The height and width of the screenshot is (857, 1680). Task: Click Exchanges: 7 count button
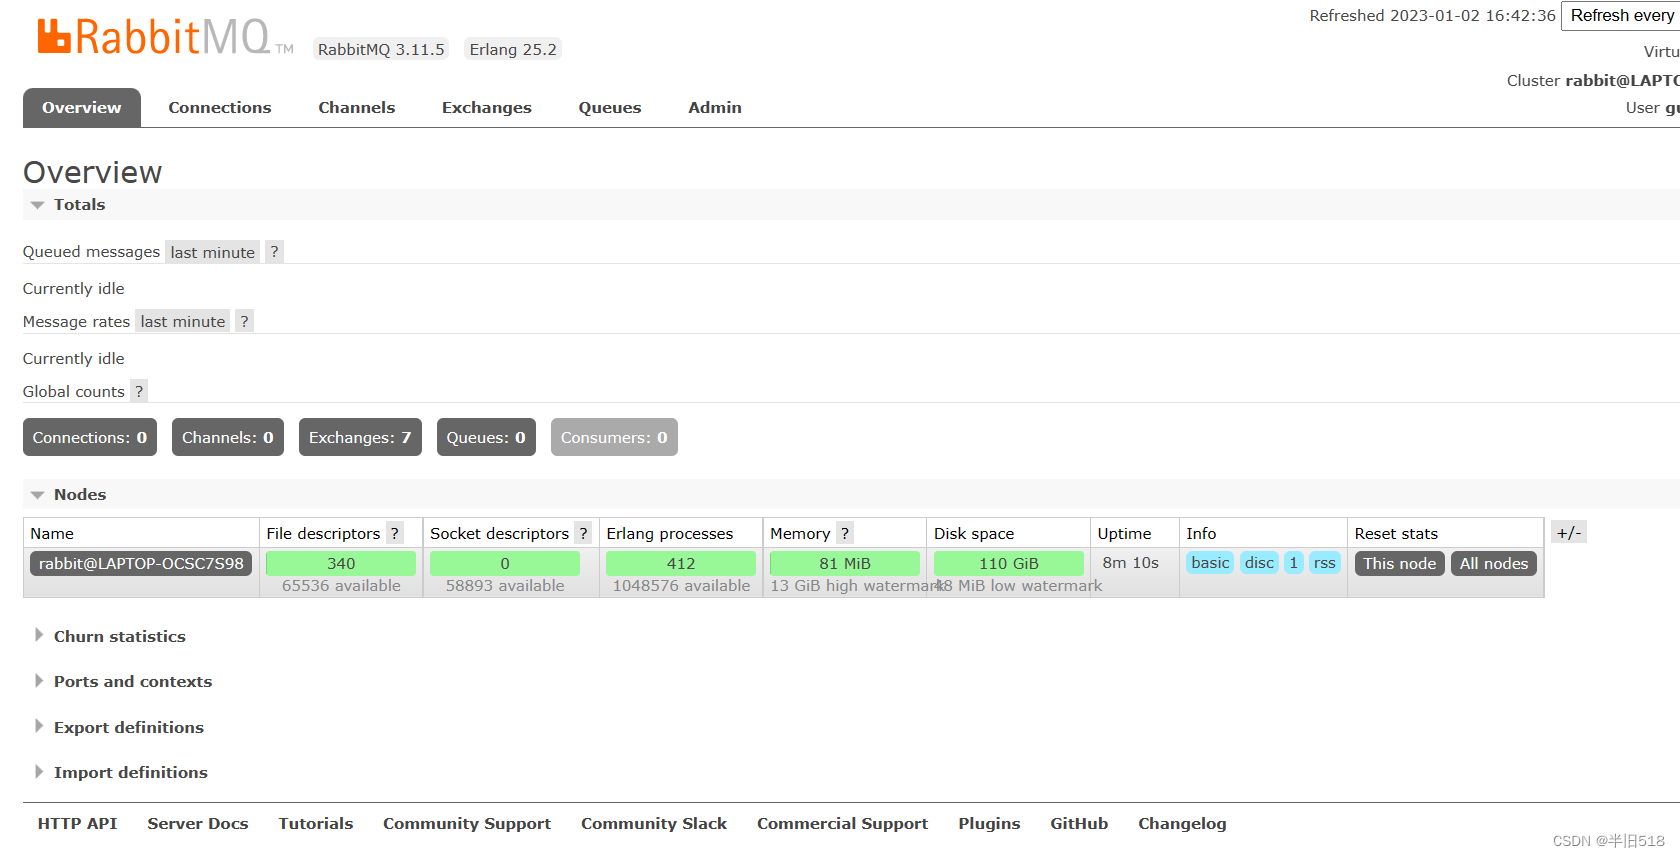pyautogui.click(x=360, y=437)
